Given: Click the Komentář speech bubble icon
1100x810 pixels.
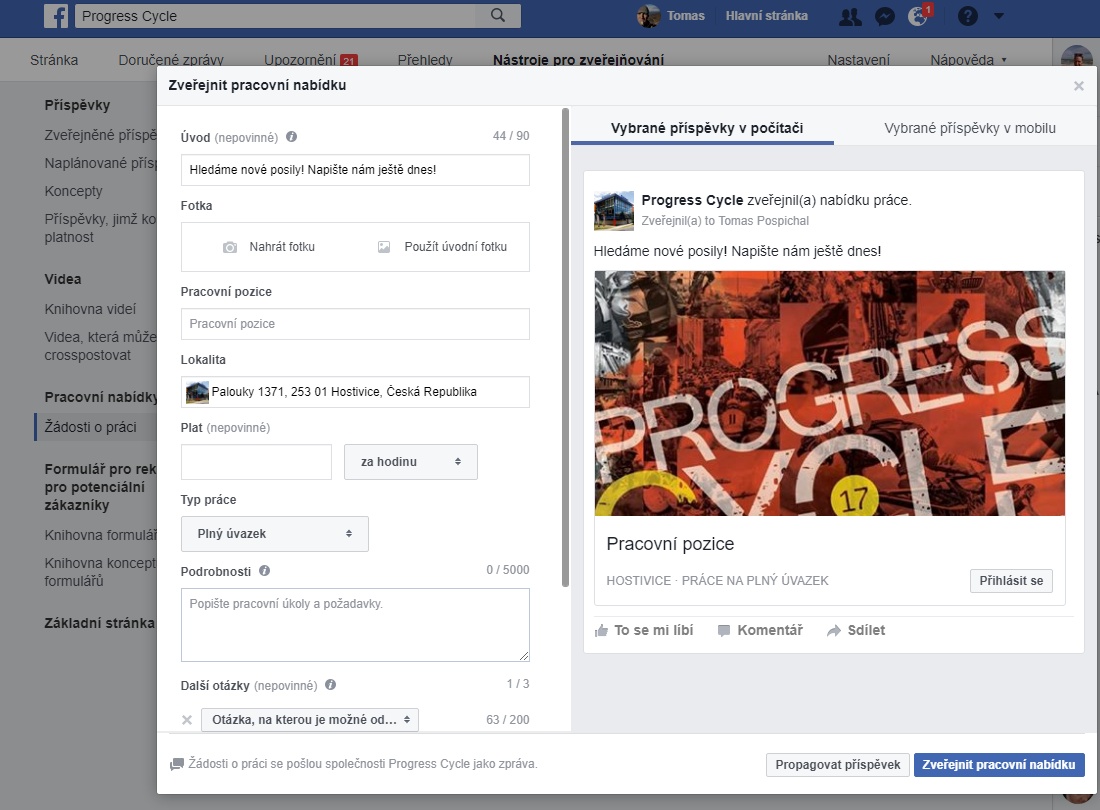Looking at the screenshot, I should 724,630.
